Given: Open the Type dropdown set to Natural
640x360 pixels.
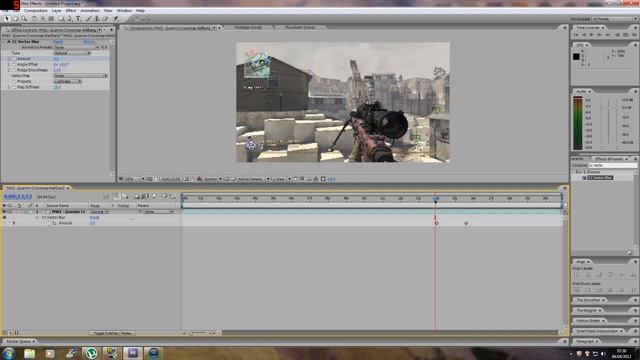Looking at the screenshot, I should [72, 53].
